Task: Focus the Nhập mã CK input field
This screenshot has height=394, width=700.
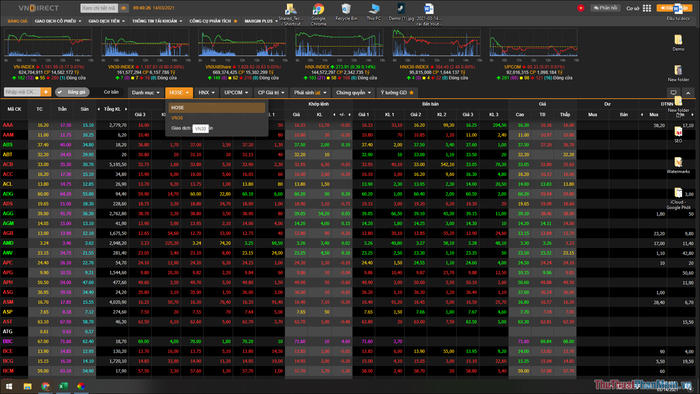Action: 22,92
